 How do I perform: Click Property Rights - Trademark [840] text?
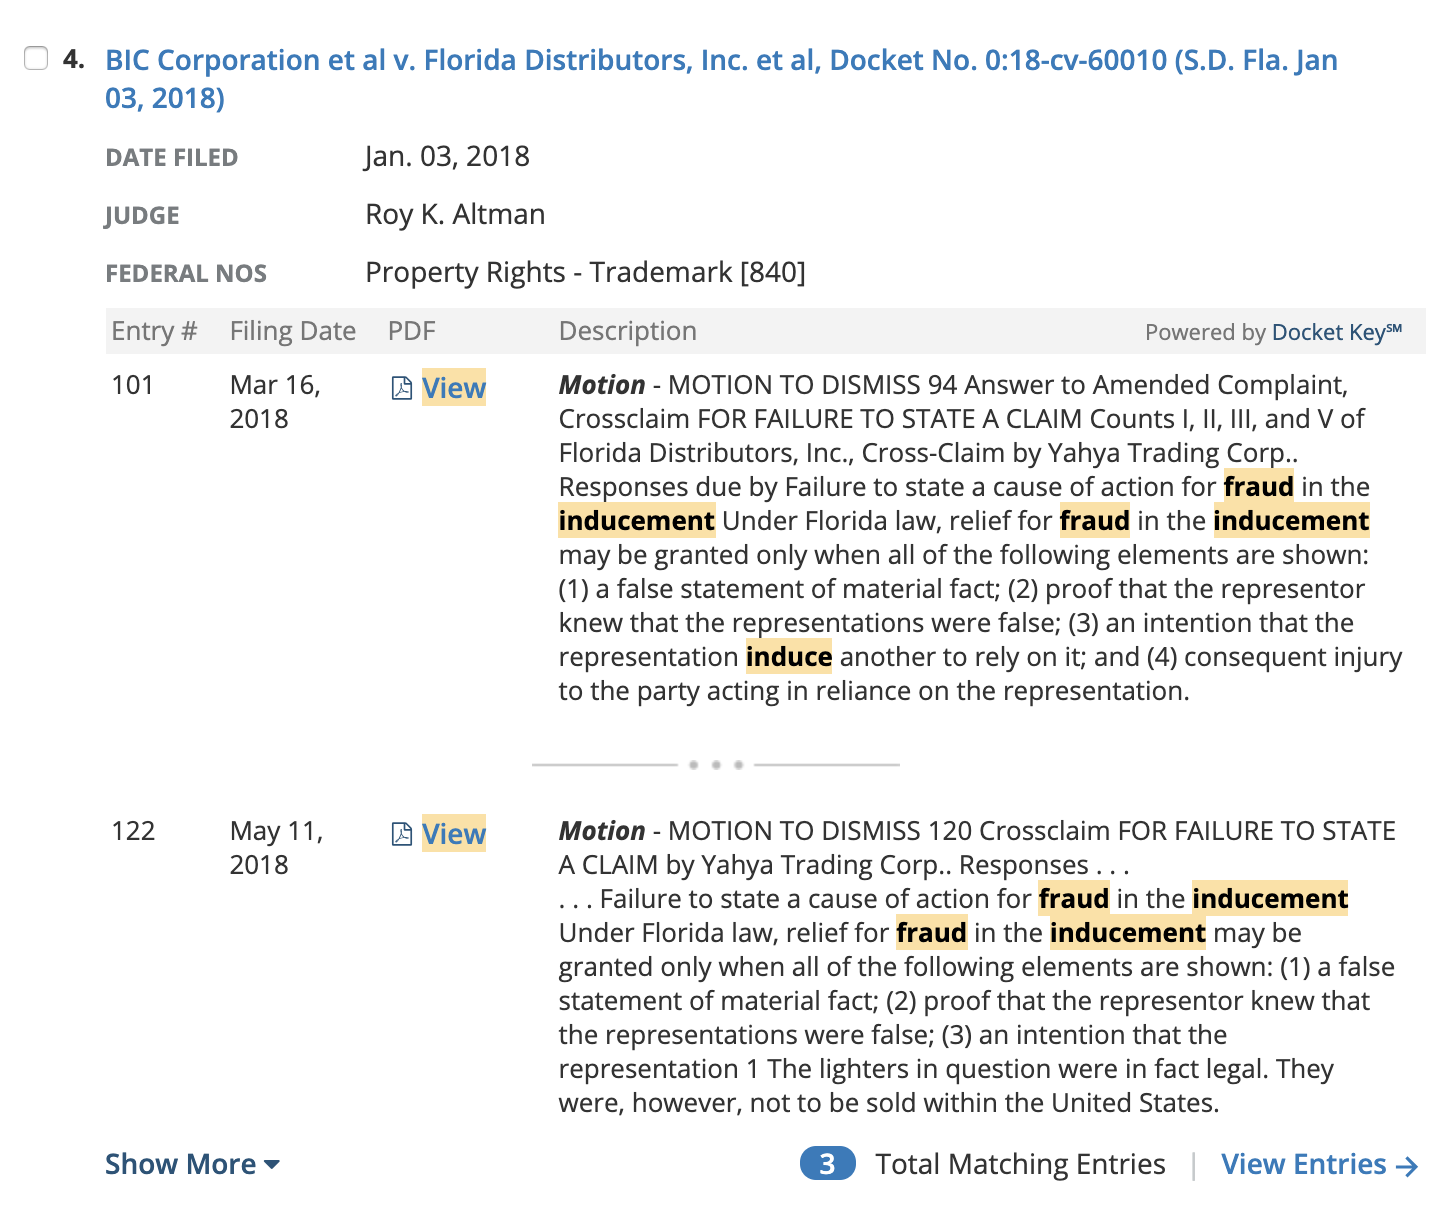tap(585, 272)
